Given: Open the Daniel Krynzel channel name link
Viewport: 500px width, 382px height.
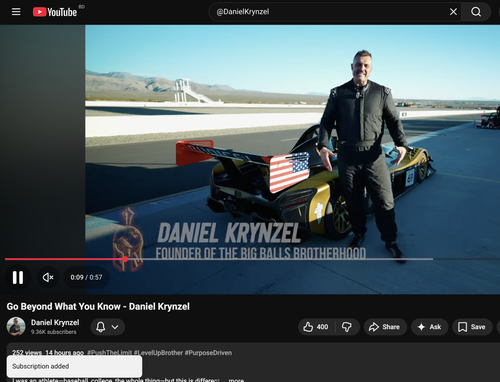Looking at the screenshot, I should point(55,322).
